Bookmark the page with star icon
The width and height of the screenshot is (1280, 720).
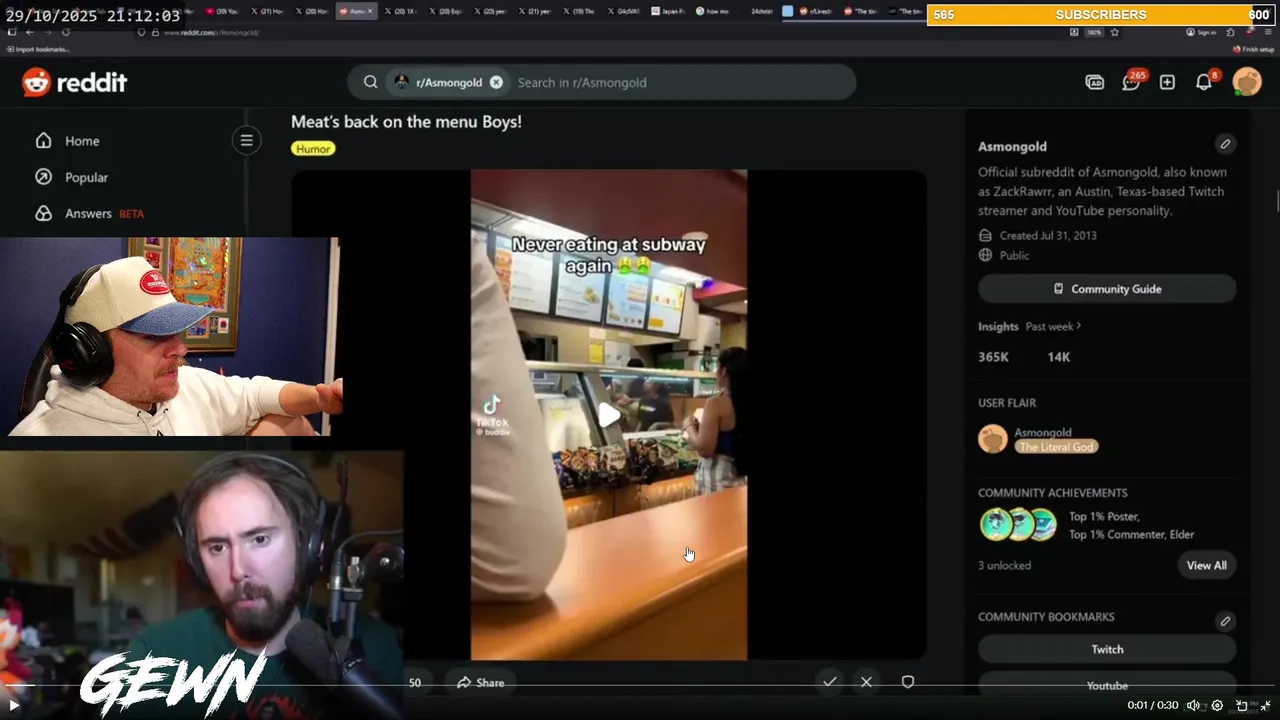click(x=1114, y=32)
